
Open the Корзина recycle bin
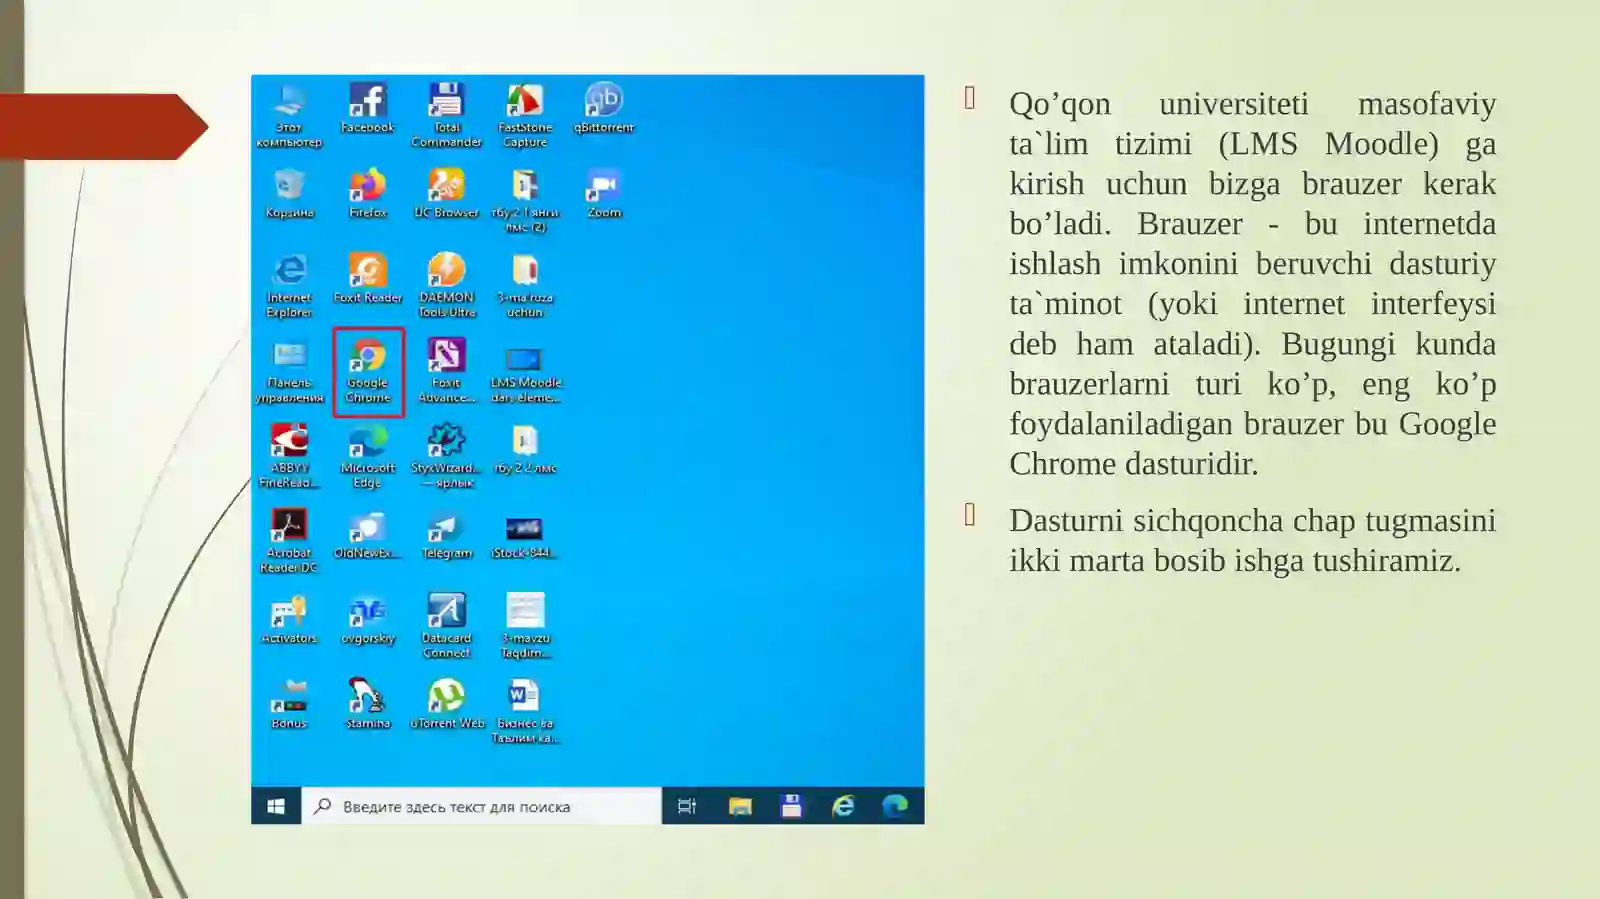289,192
